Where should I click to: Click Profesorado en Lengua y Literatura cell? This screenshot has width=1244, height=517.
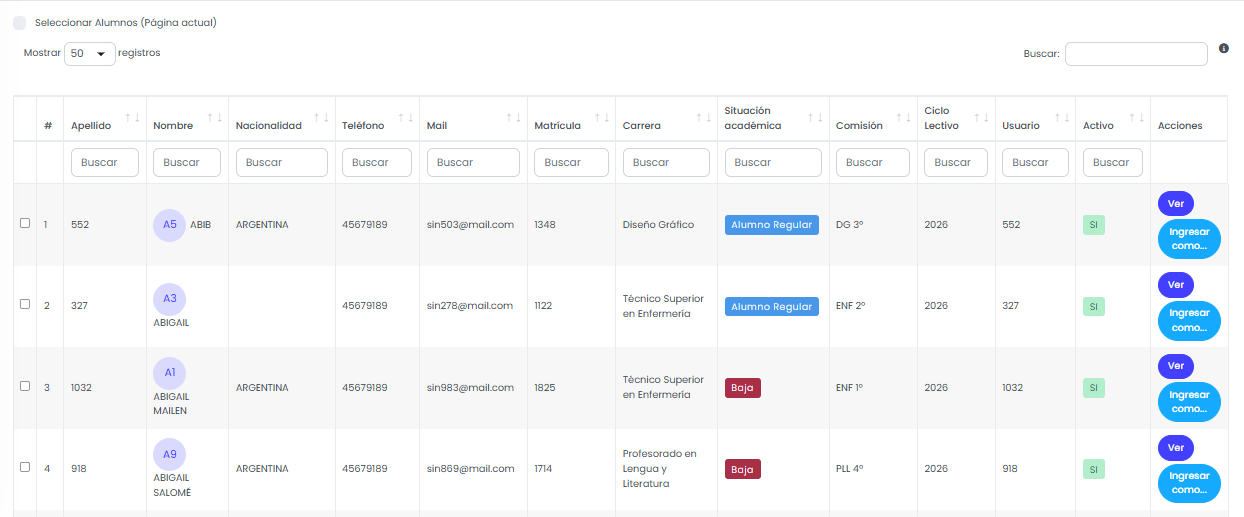point(660,468)
